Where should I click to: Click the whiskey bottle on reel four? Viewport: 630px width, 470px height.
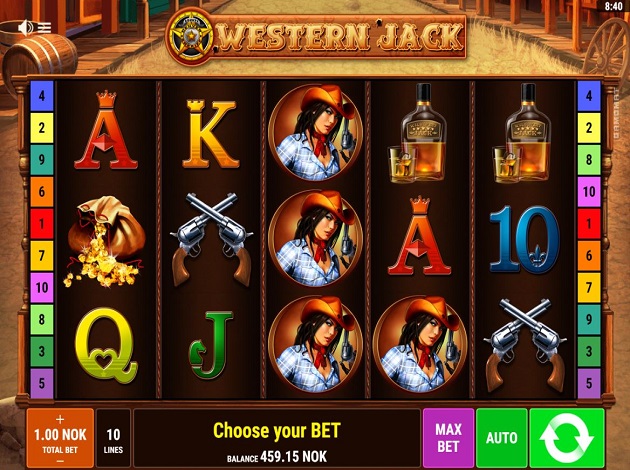pyautogui.click(x=418, y=133)
